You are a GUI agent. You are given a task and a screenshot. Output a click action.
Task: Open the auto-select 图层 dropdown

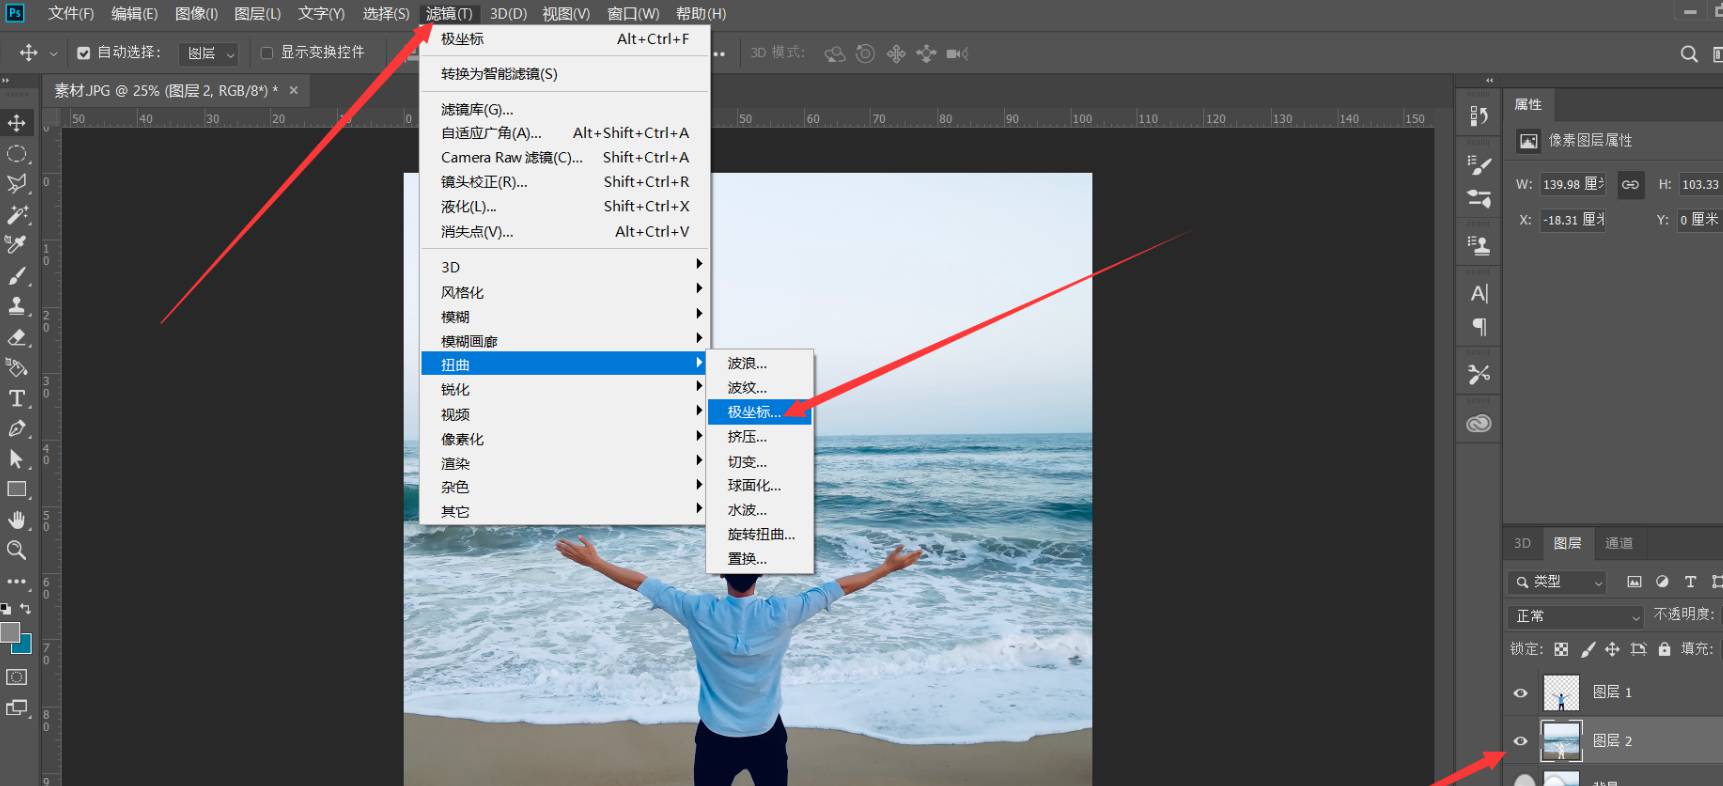point(209,53)
